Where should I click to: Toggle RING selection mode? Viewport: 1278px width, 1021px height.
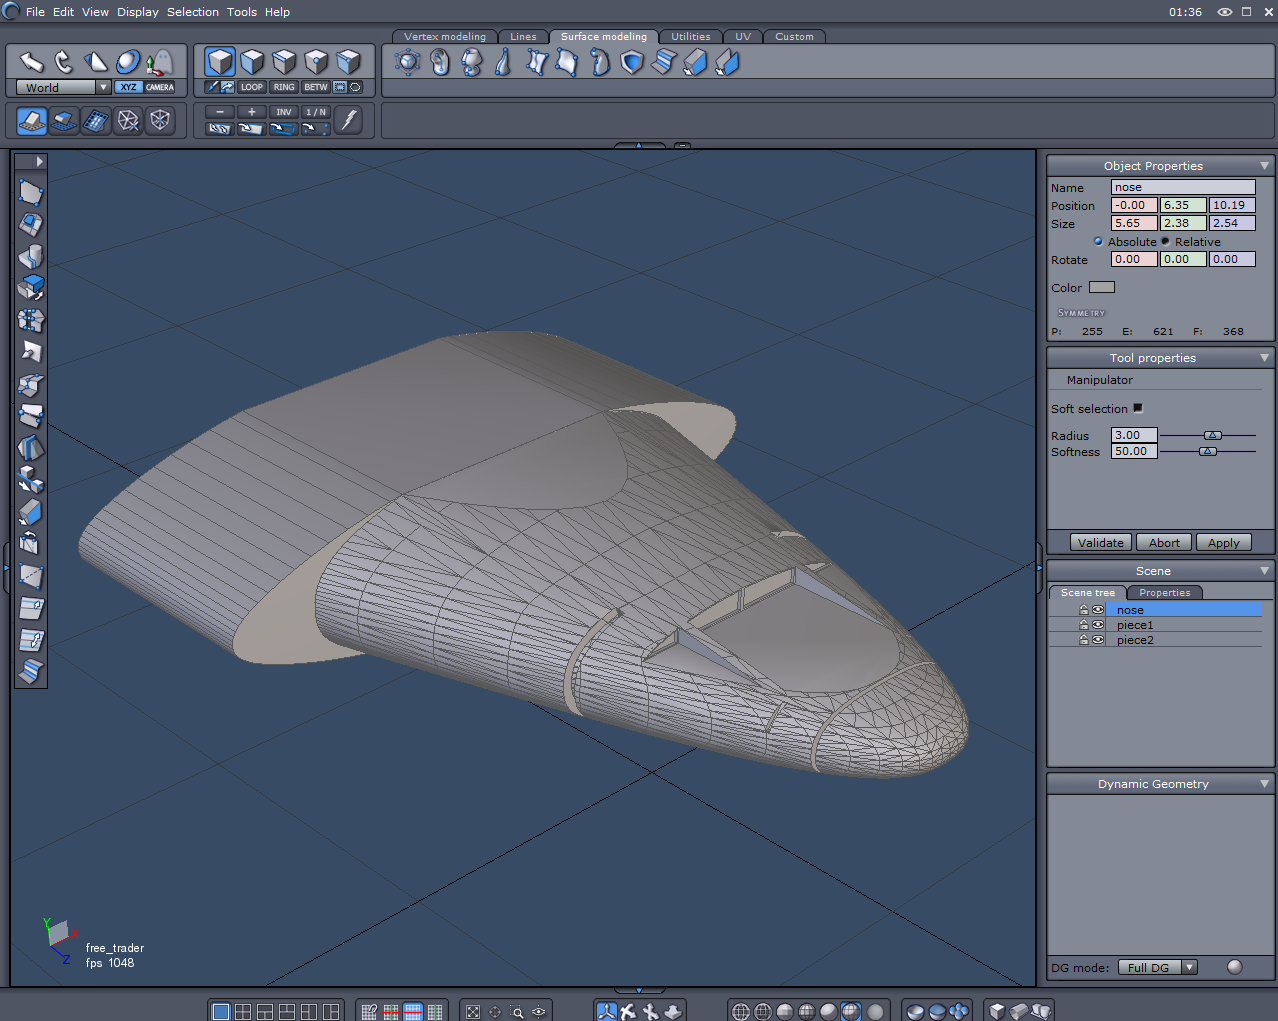coord(284,87)
